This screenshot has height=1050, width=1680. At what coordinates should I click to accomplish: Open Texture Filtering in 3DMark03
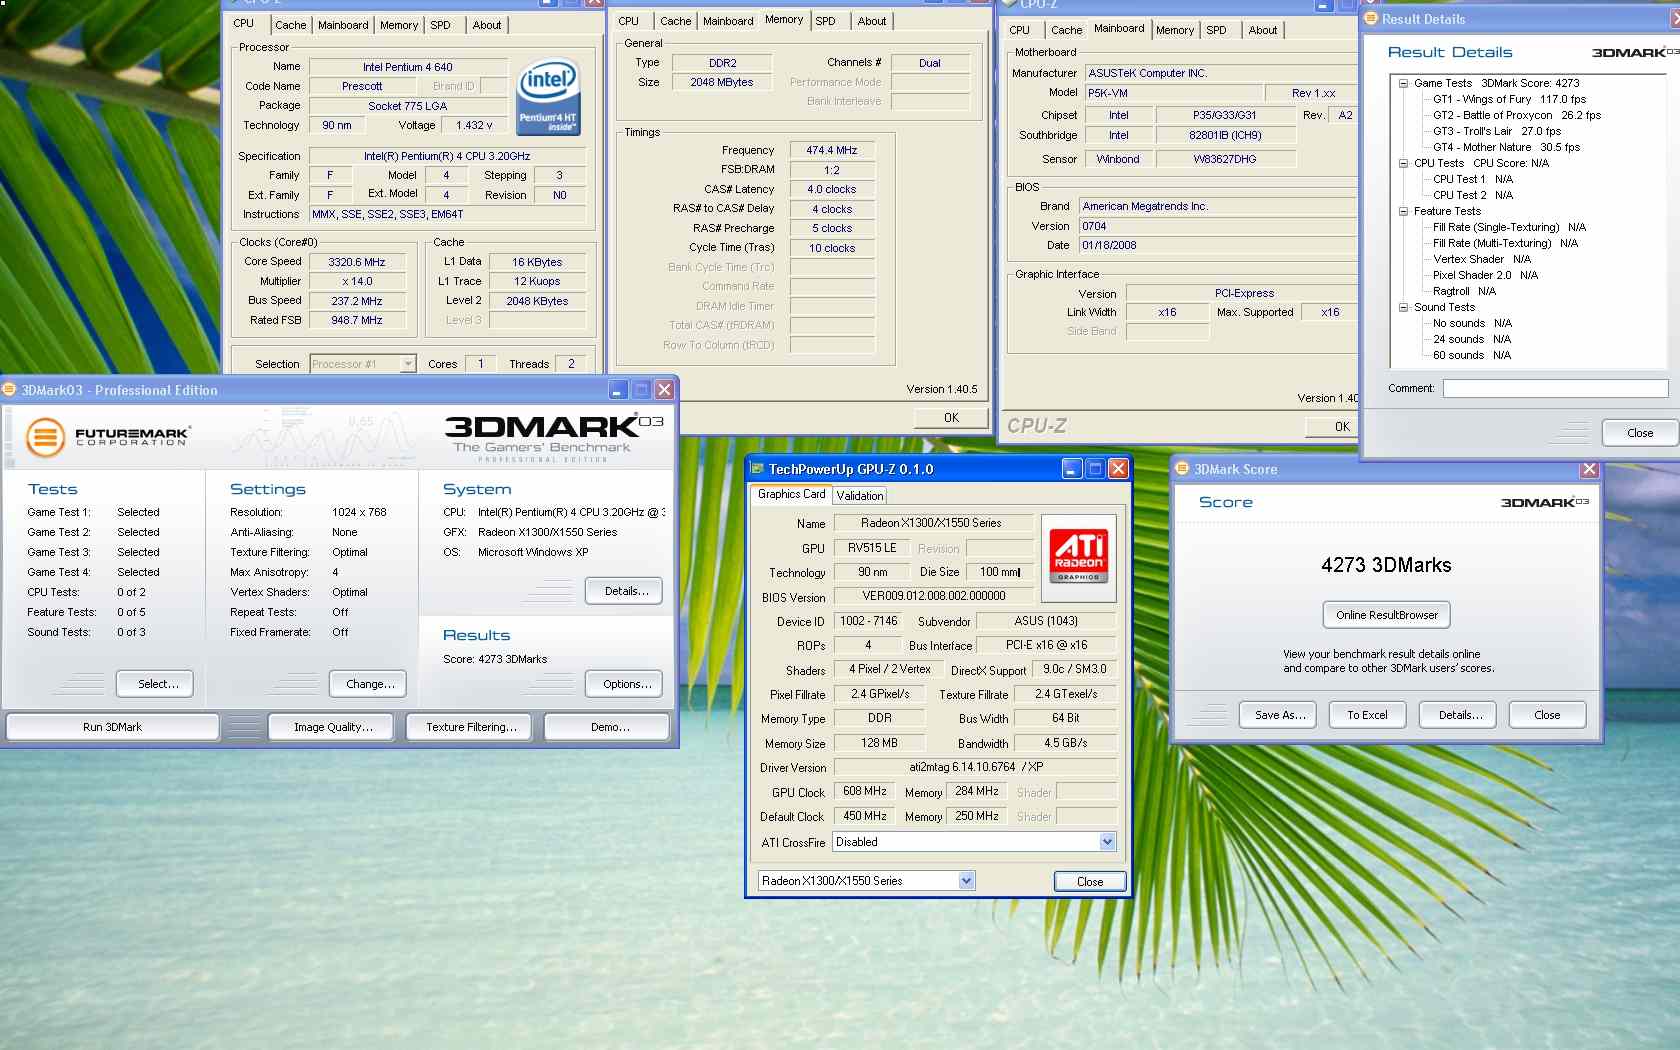coord(471,727)
